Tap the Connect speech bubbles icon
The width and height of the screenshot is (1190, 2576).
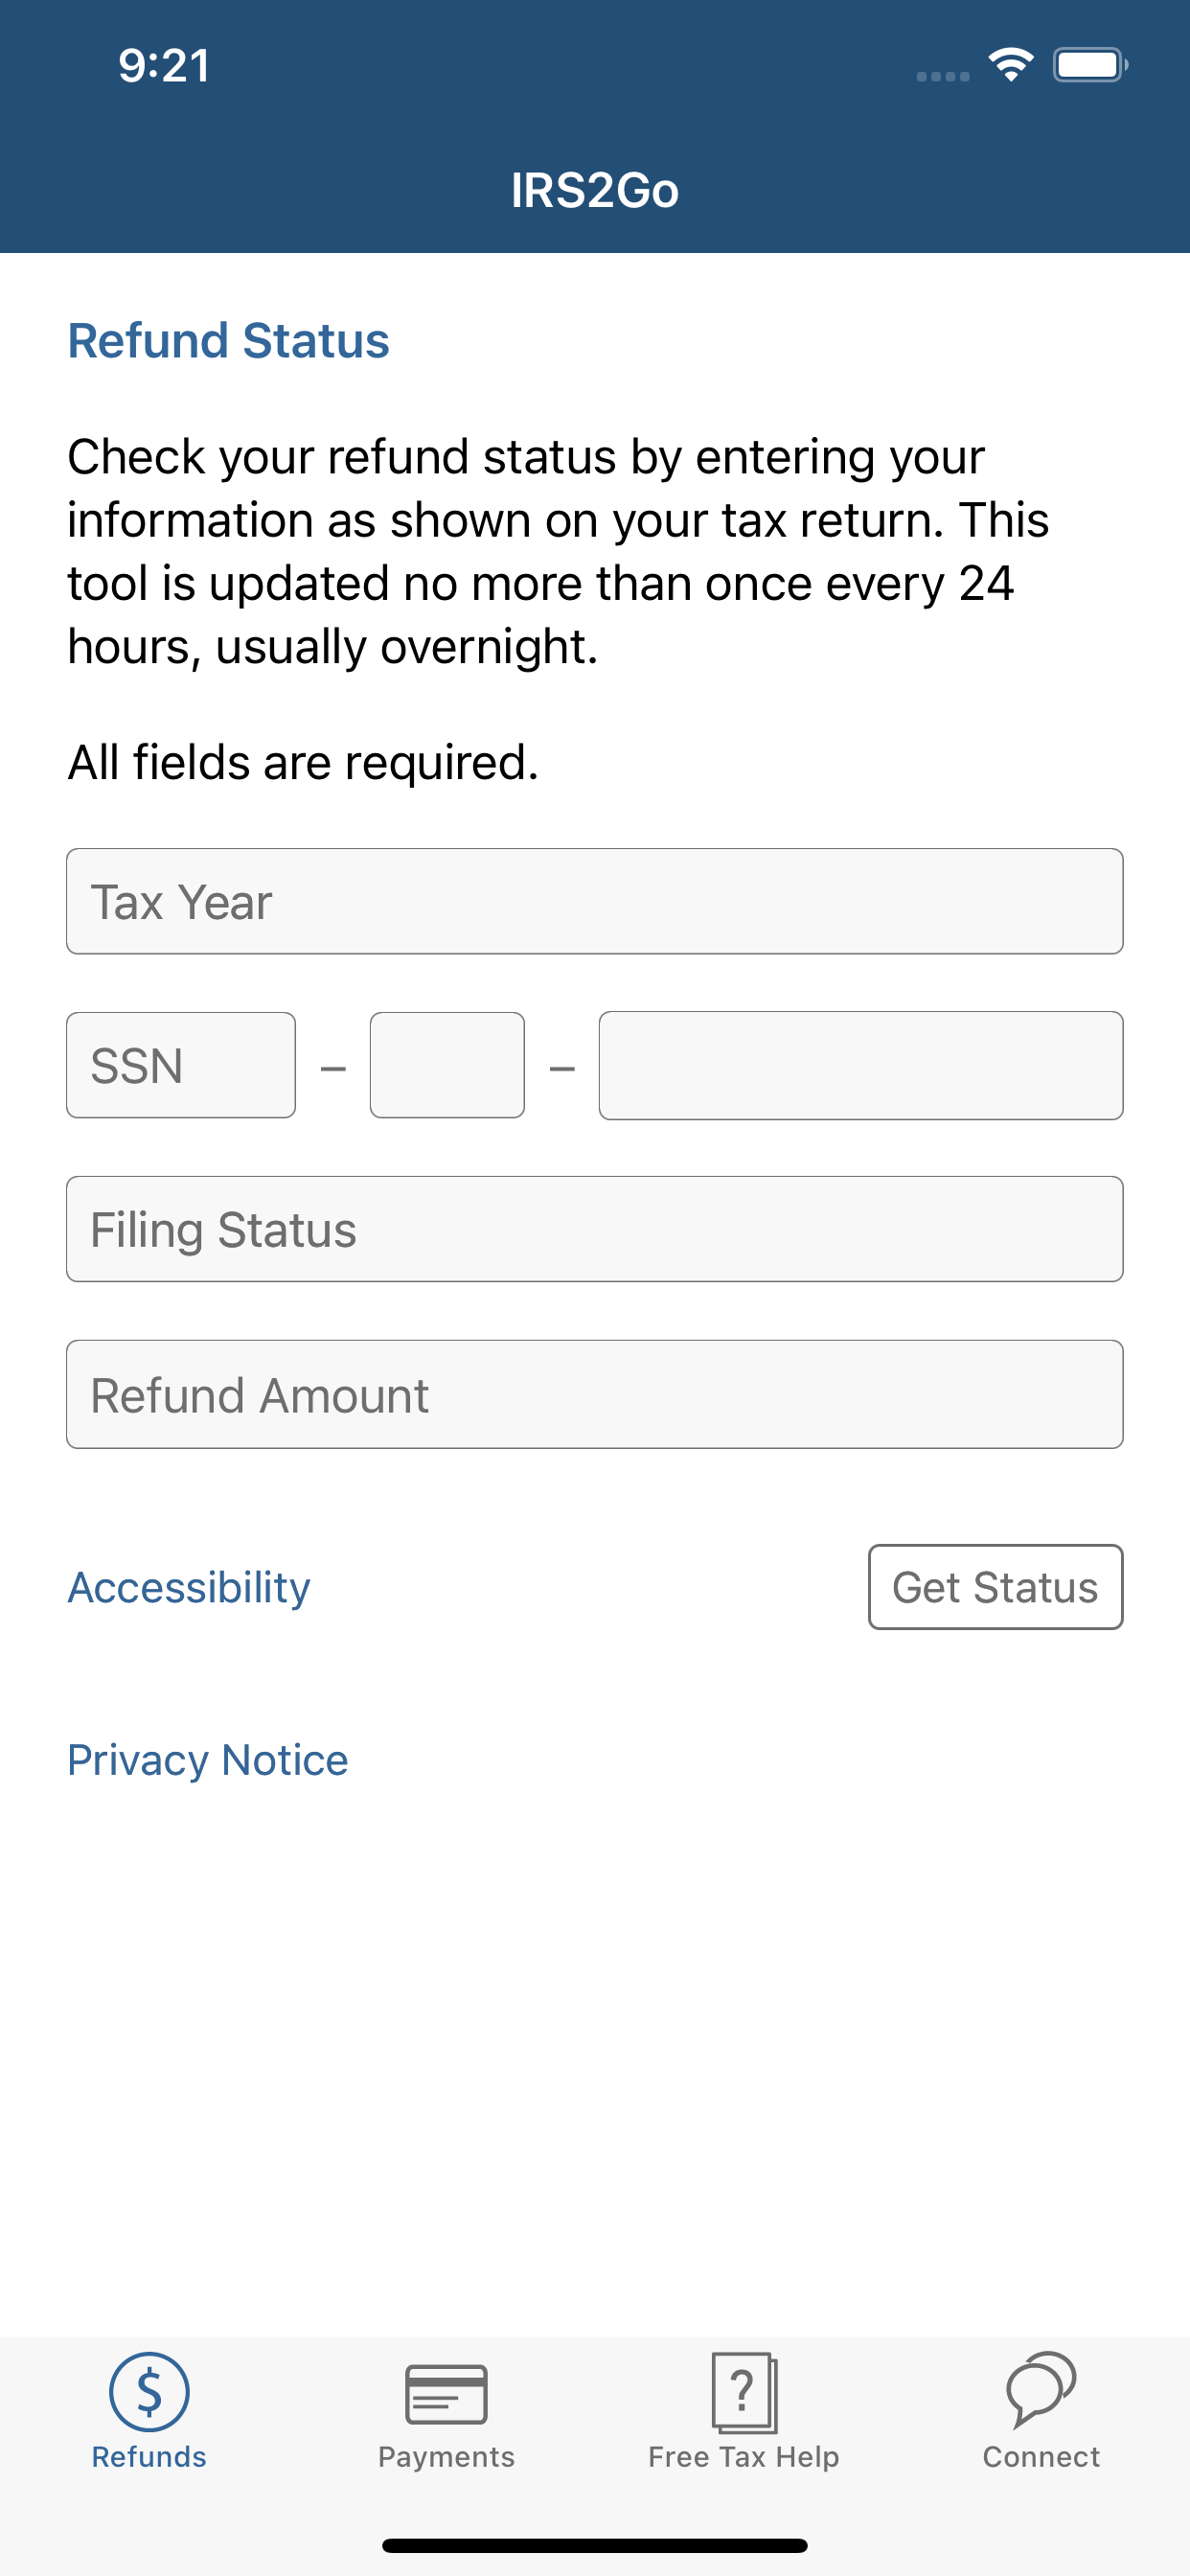[x=1041, y=2389]
